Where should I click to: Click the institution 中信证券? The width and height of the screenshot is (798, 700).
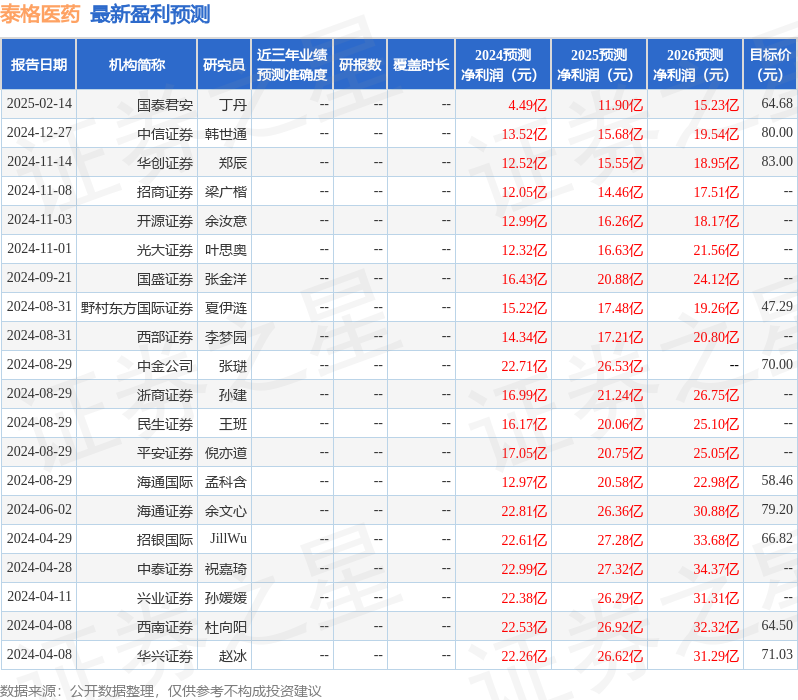click(x=165, y=134)
